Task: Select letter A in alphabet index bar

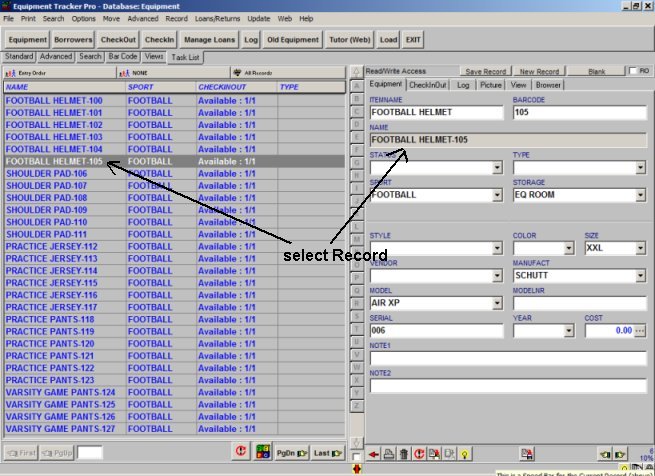Action: 357,85
